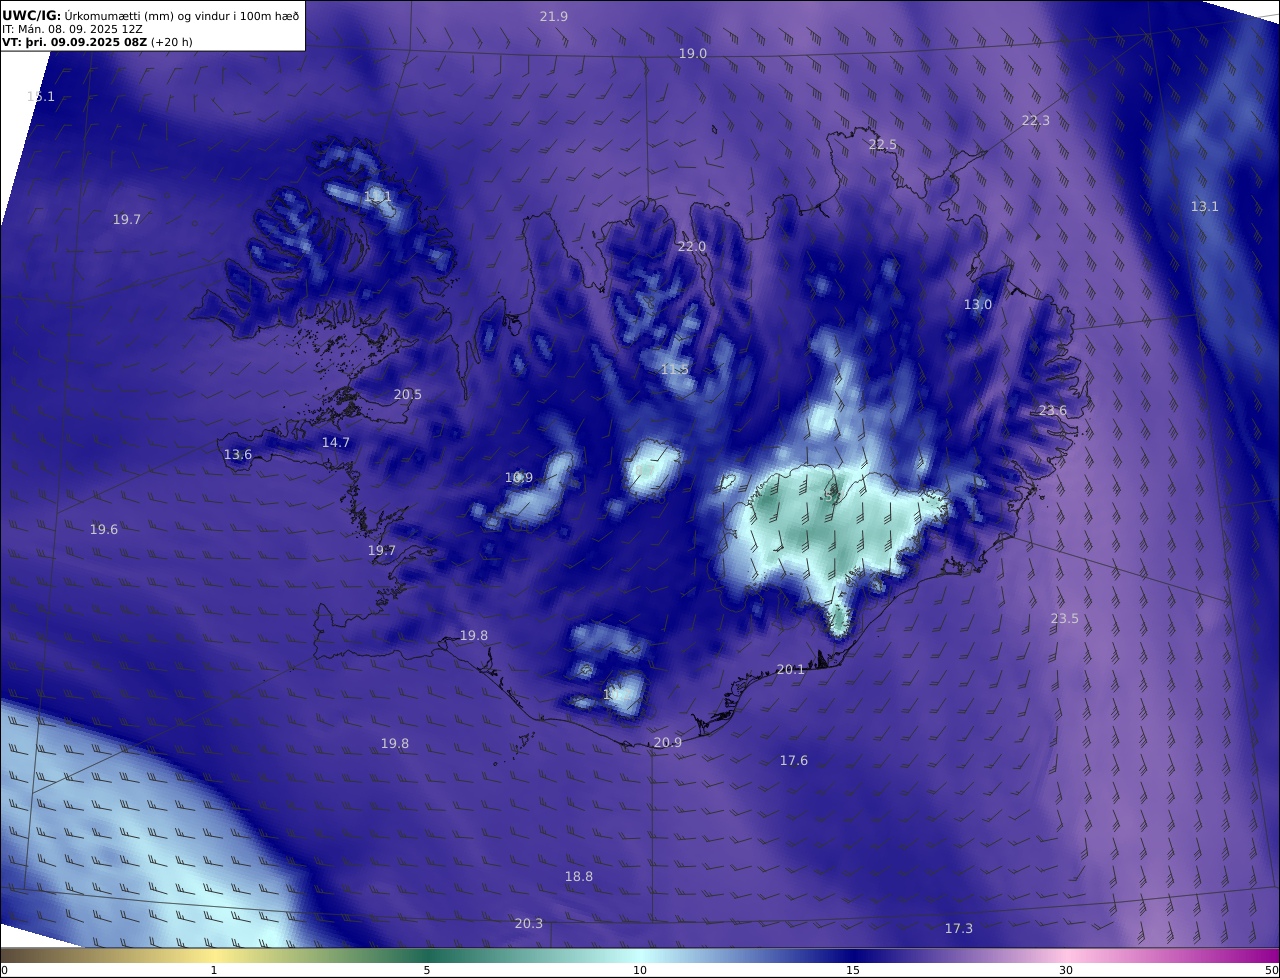Click the 13.0 value on the map
Viewport: 1280px width, 978px height.
(978, 305)
